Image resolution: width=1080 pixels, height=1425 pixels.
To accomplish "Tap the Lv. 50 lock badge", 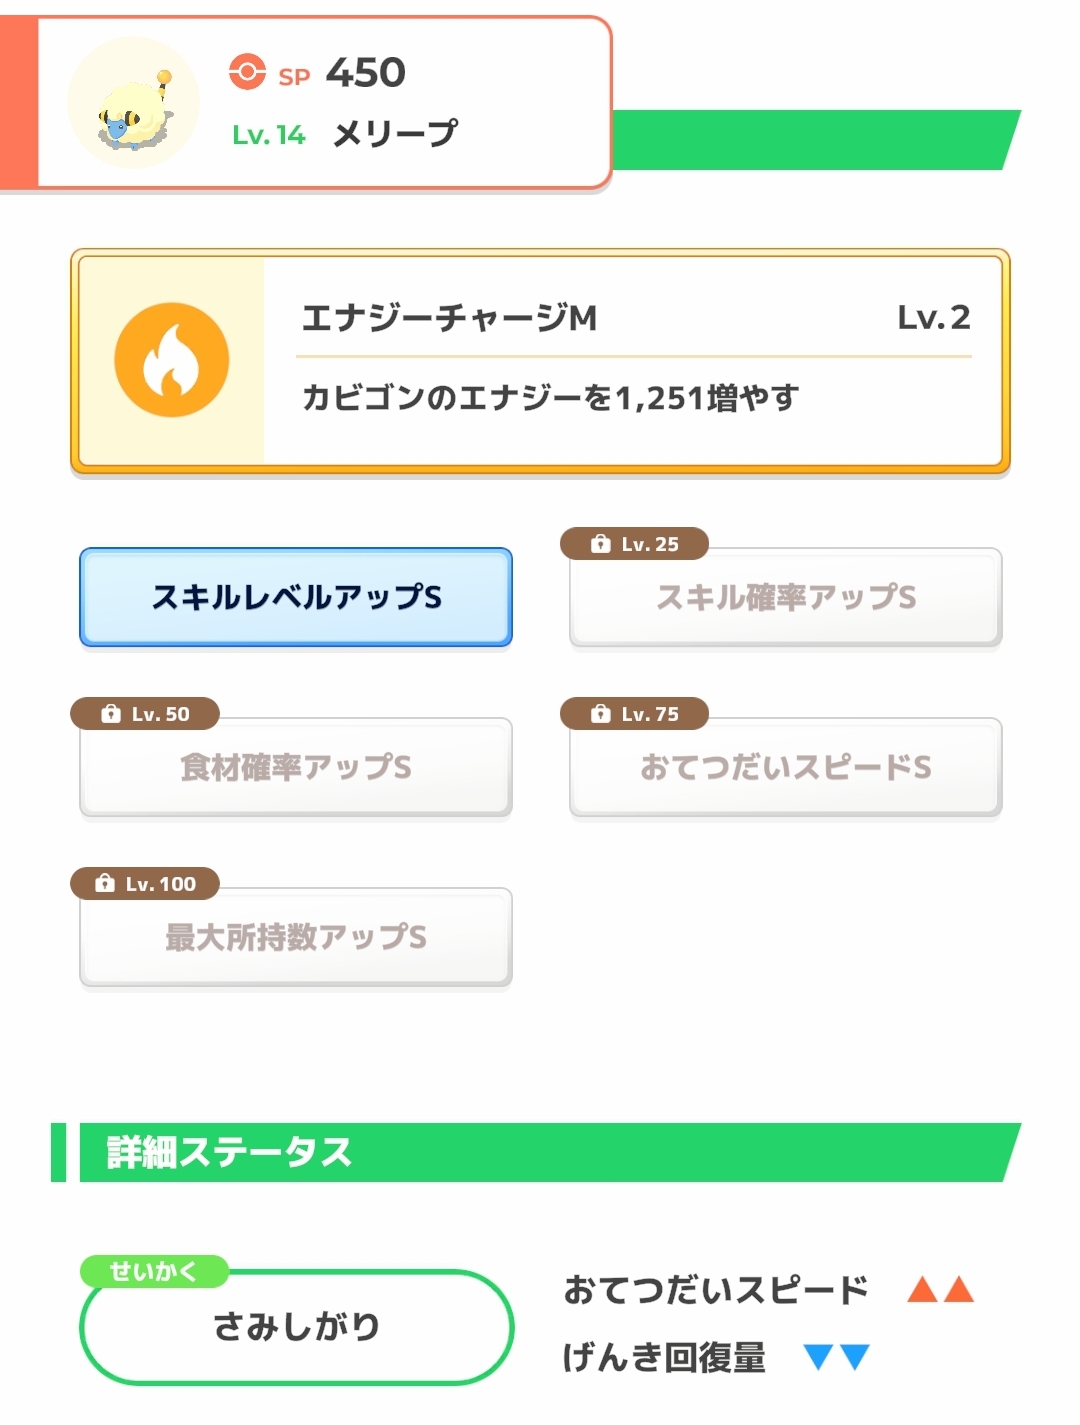I will pos(145,714).
